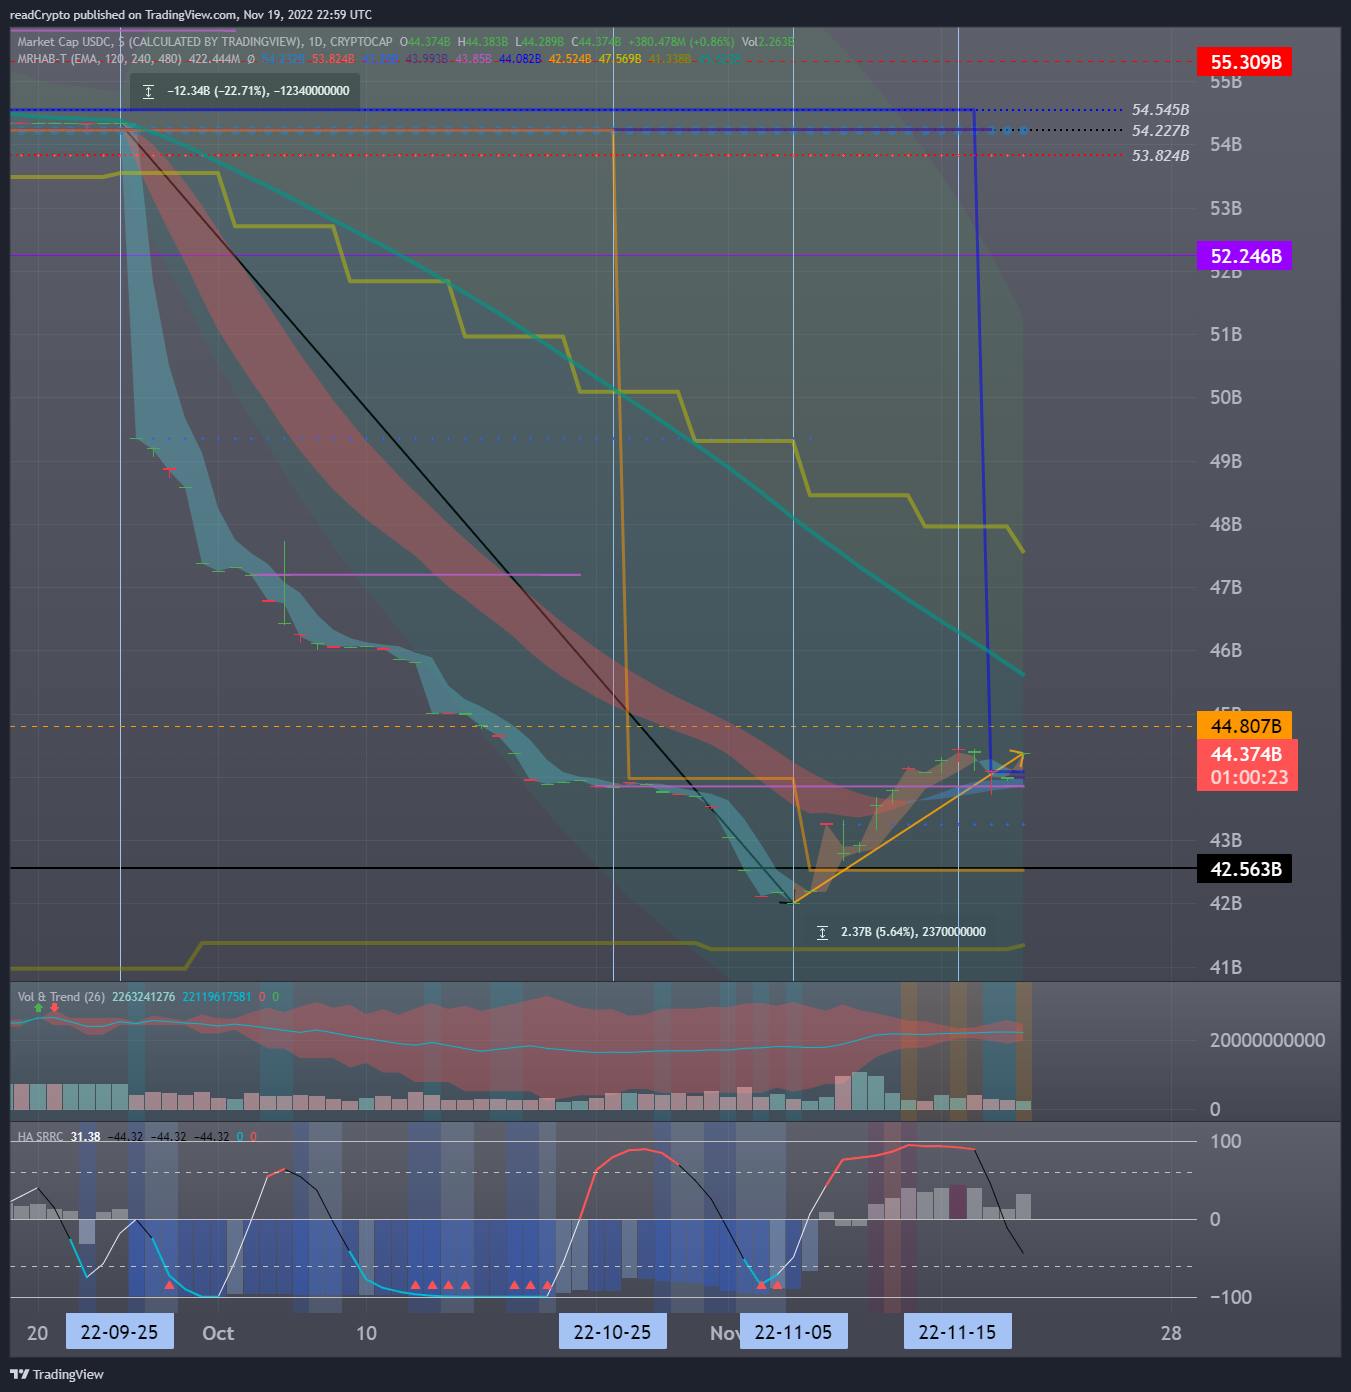
Task: Click the readCrypto published header text
Action: pos(191,15)
